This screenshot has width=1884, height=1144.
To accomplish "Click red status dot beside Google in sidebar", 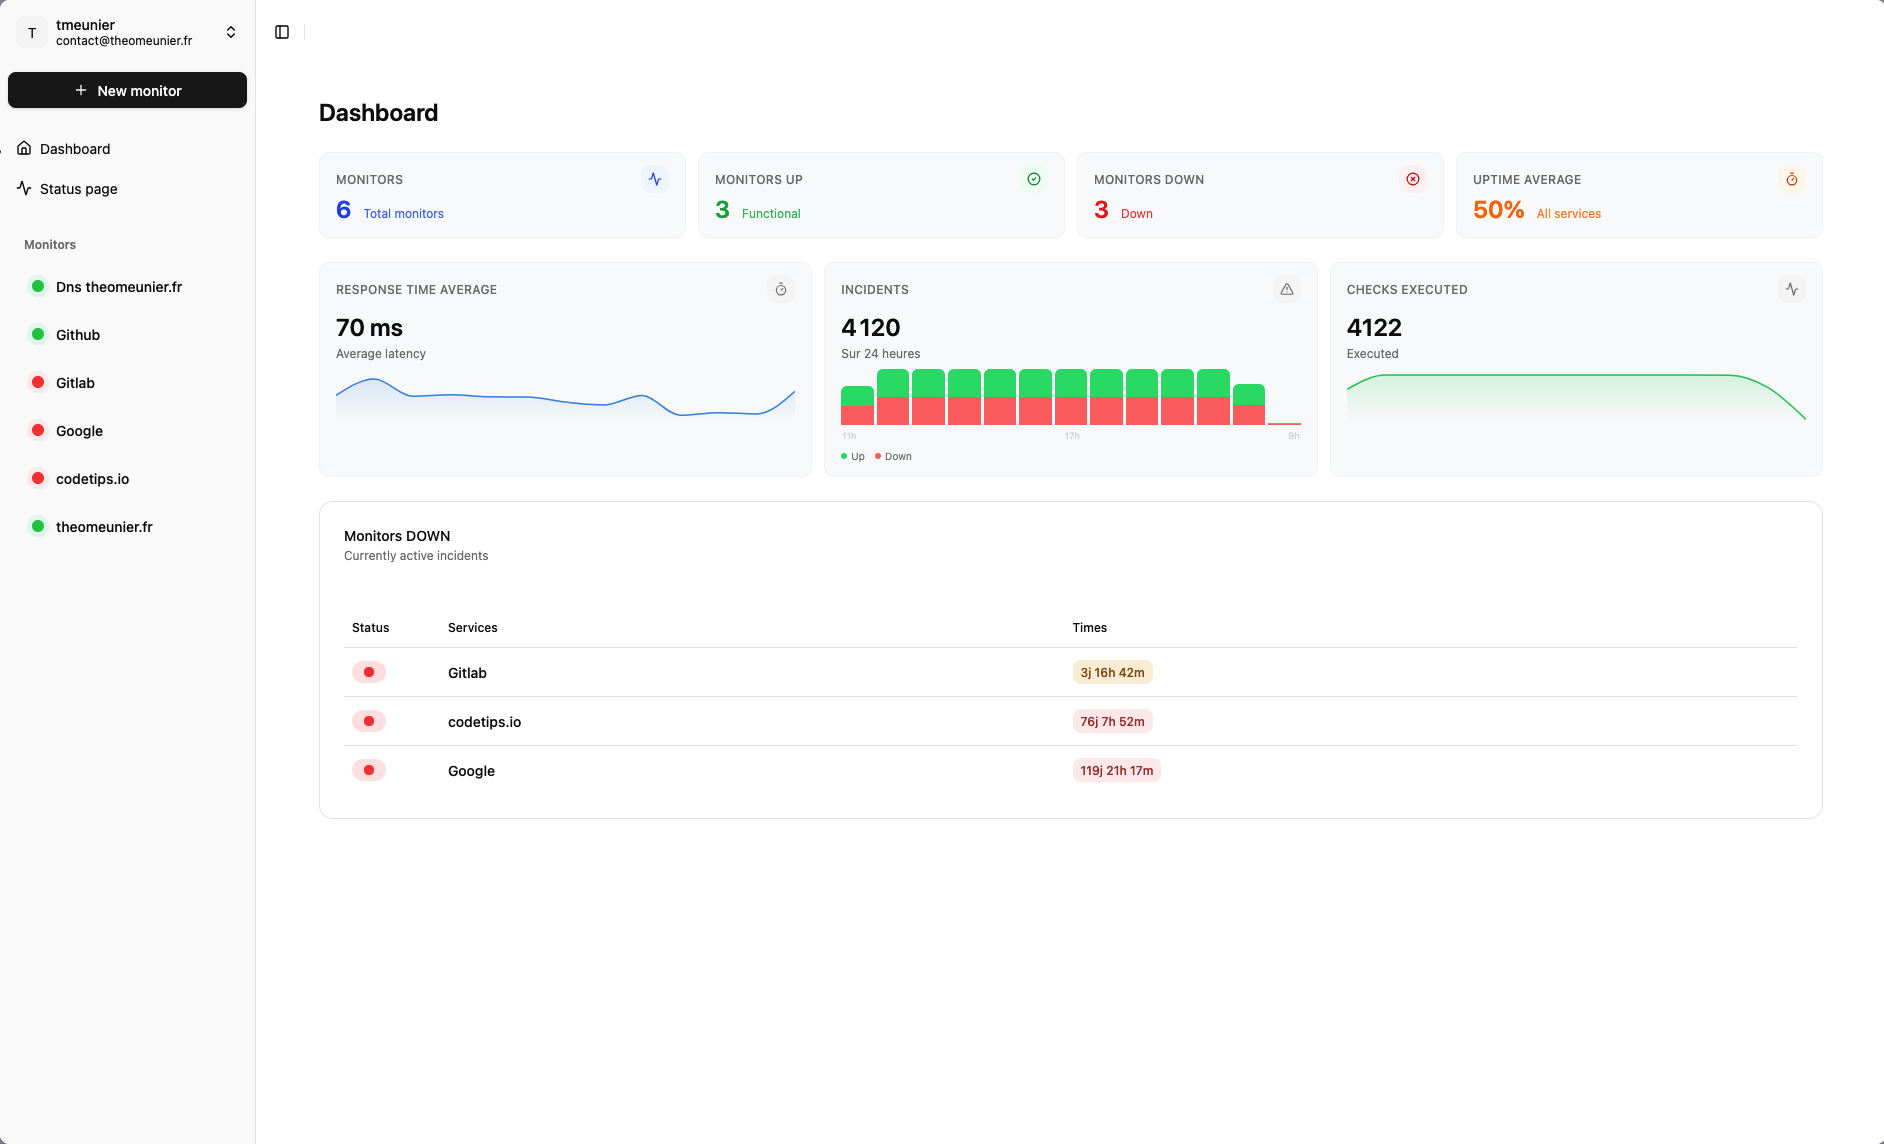I will pyautogui.click(x=38, y=430).
